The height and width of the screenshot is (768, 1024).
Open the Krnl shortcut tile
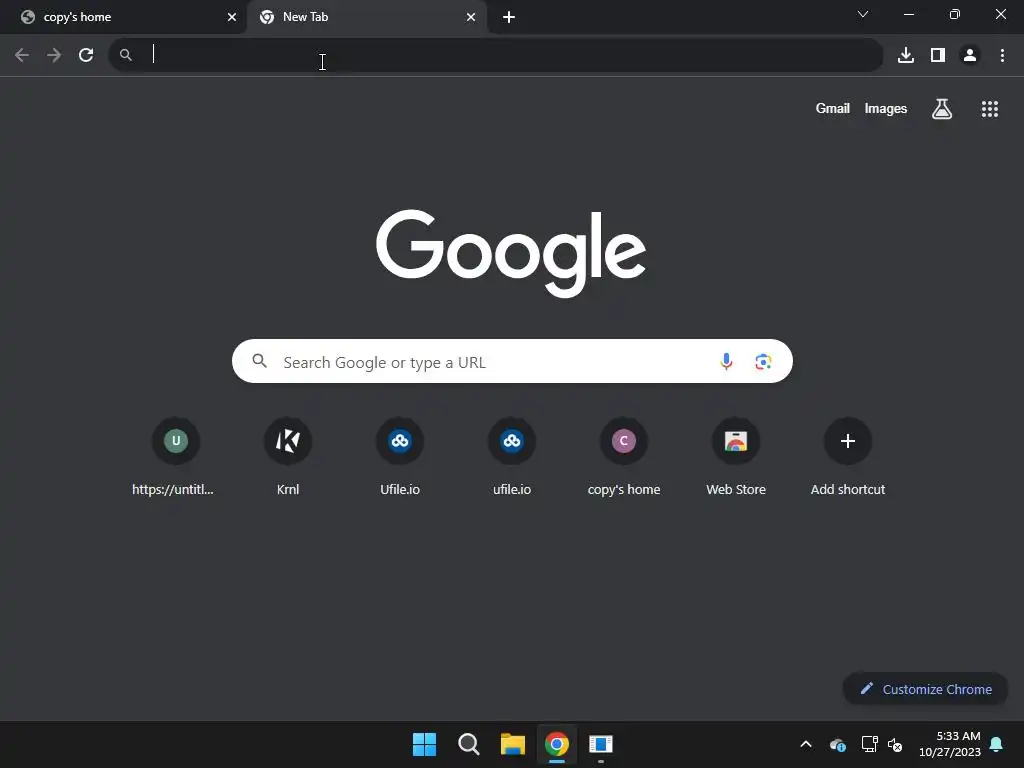[288, 457]
